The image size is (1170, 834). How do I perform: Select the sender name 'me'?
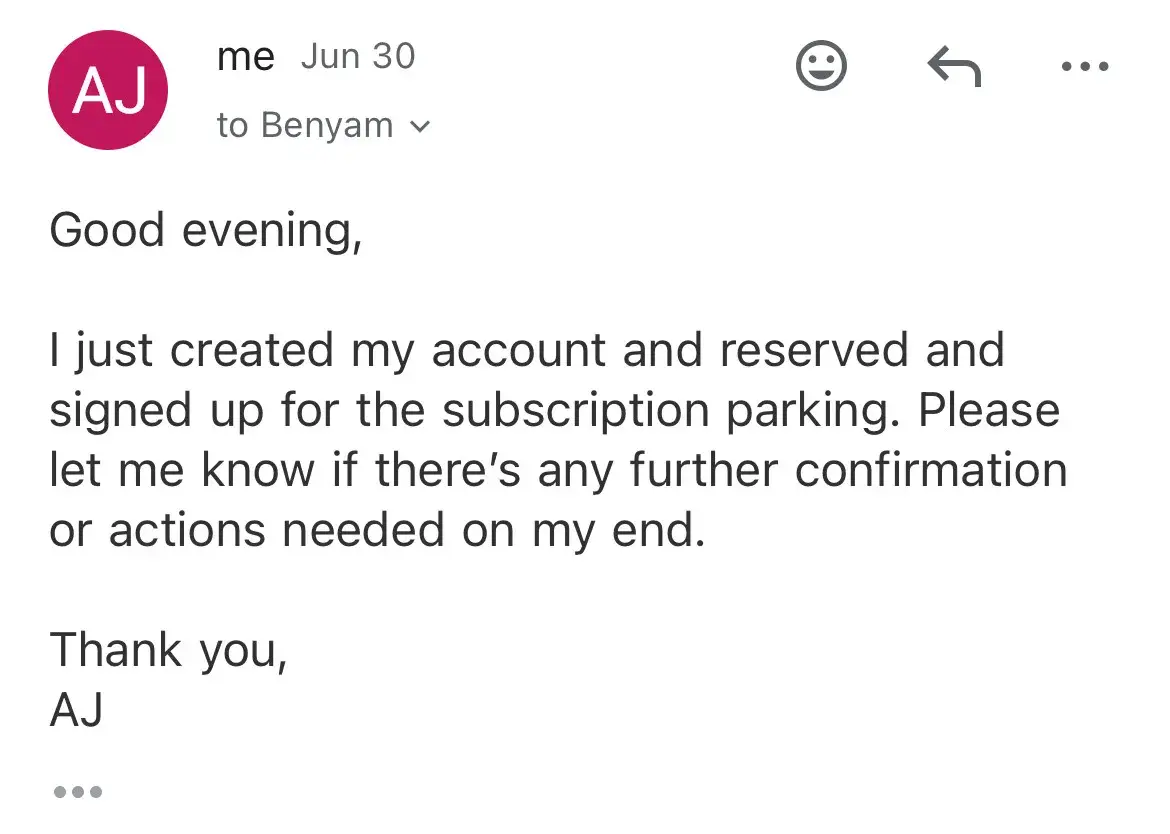pyautogui.click(x=245, y=57)
